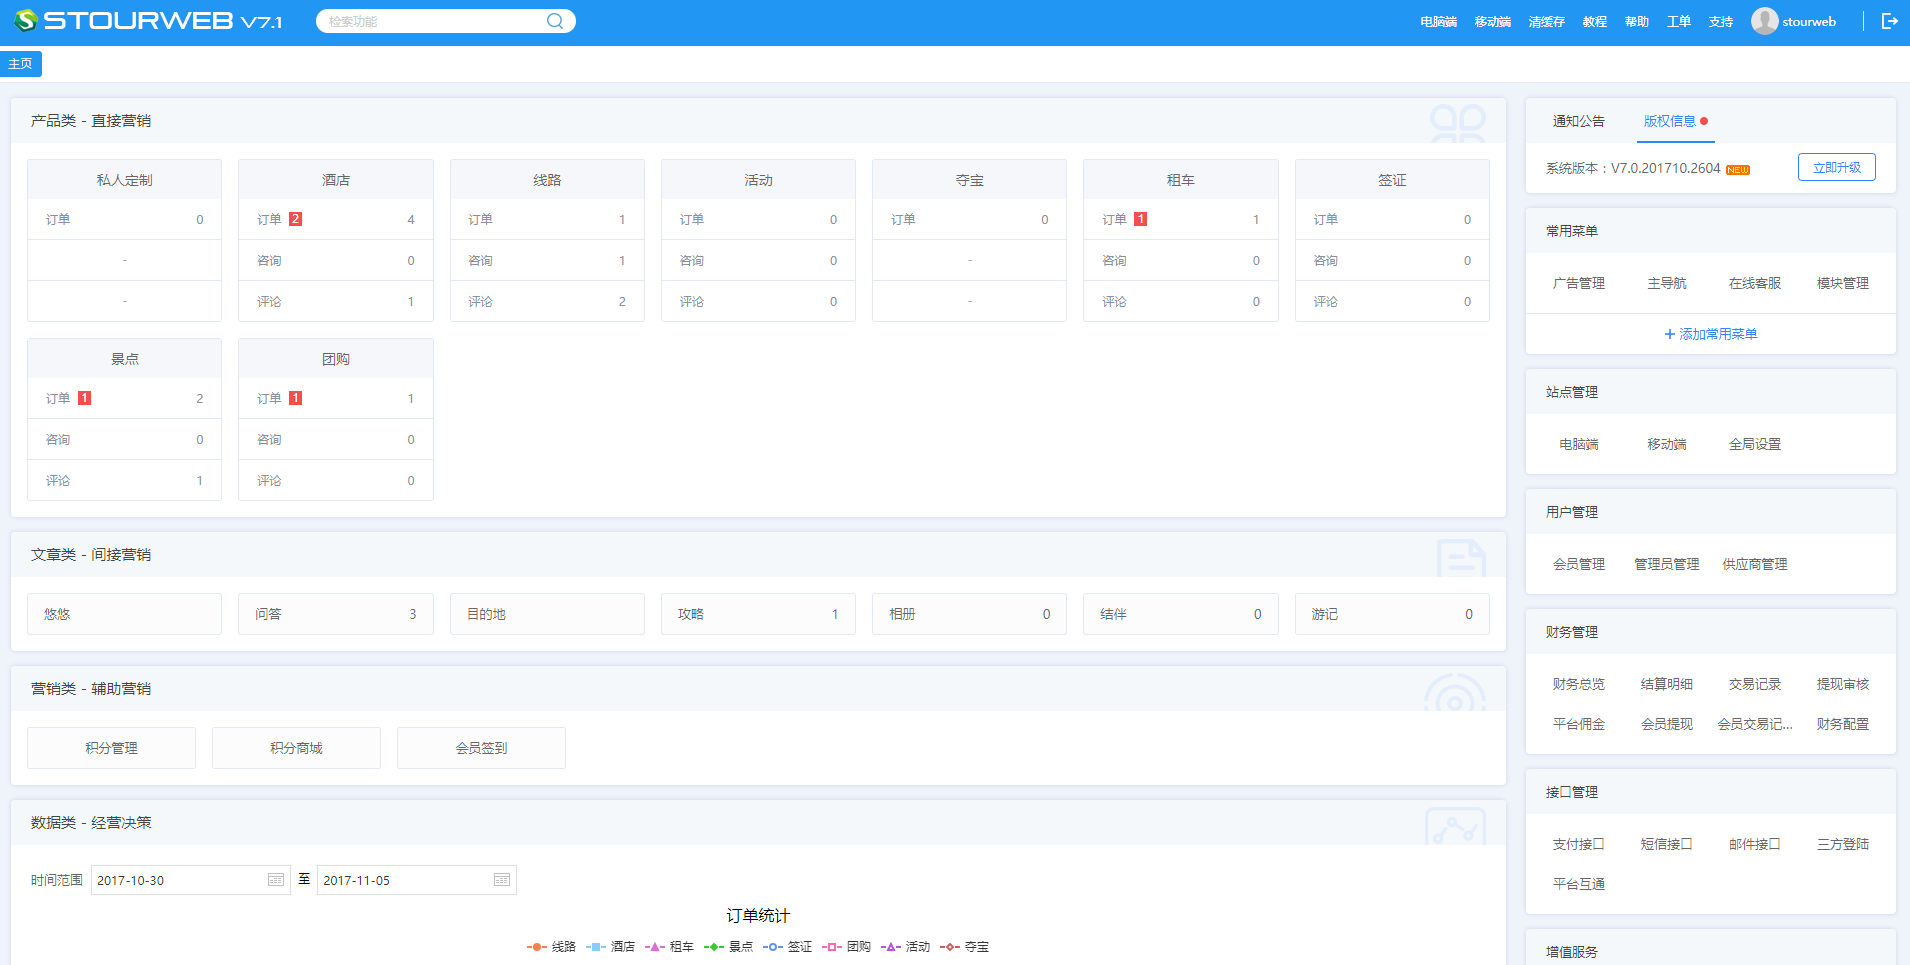Open calendar icon for end date 2017-11-05

502,880
